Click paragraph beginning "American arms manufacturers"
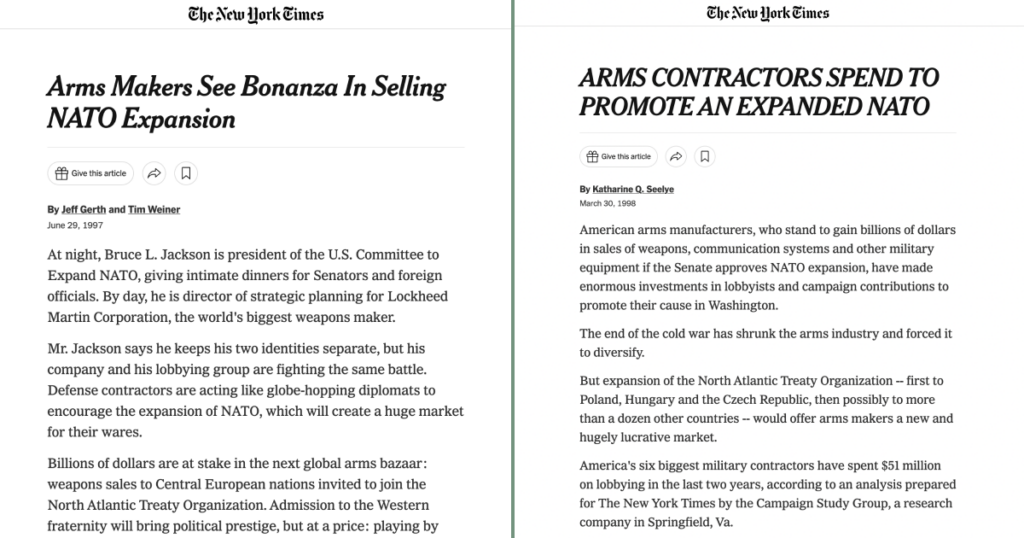 pos(767,268)
